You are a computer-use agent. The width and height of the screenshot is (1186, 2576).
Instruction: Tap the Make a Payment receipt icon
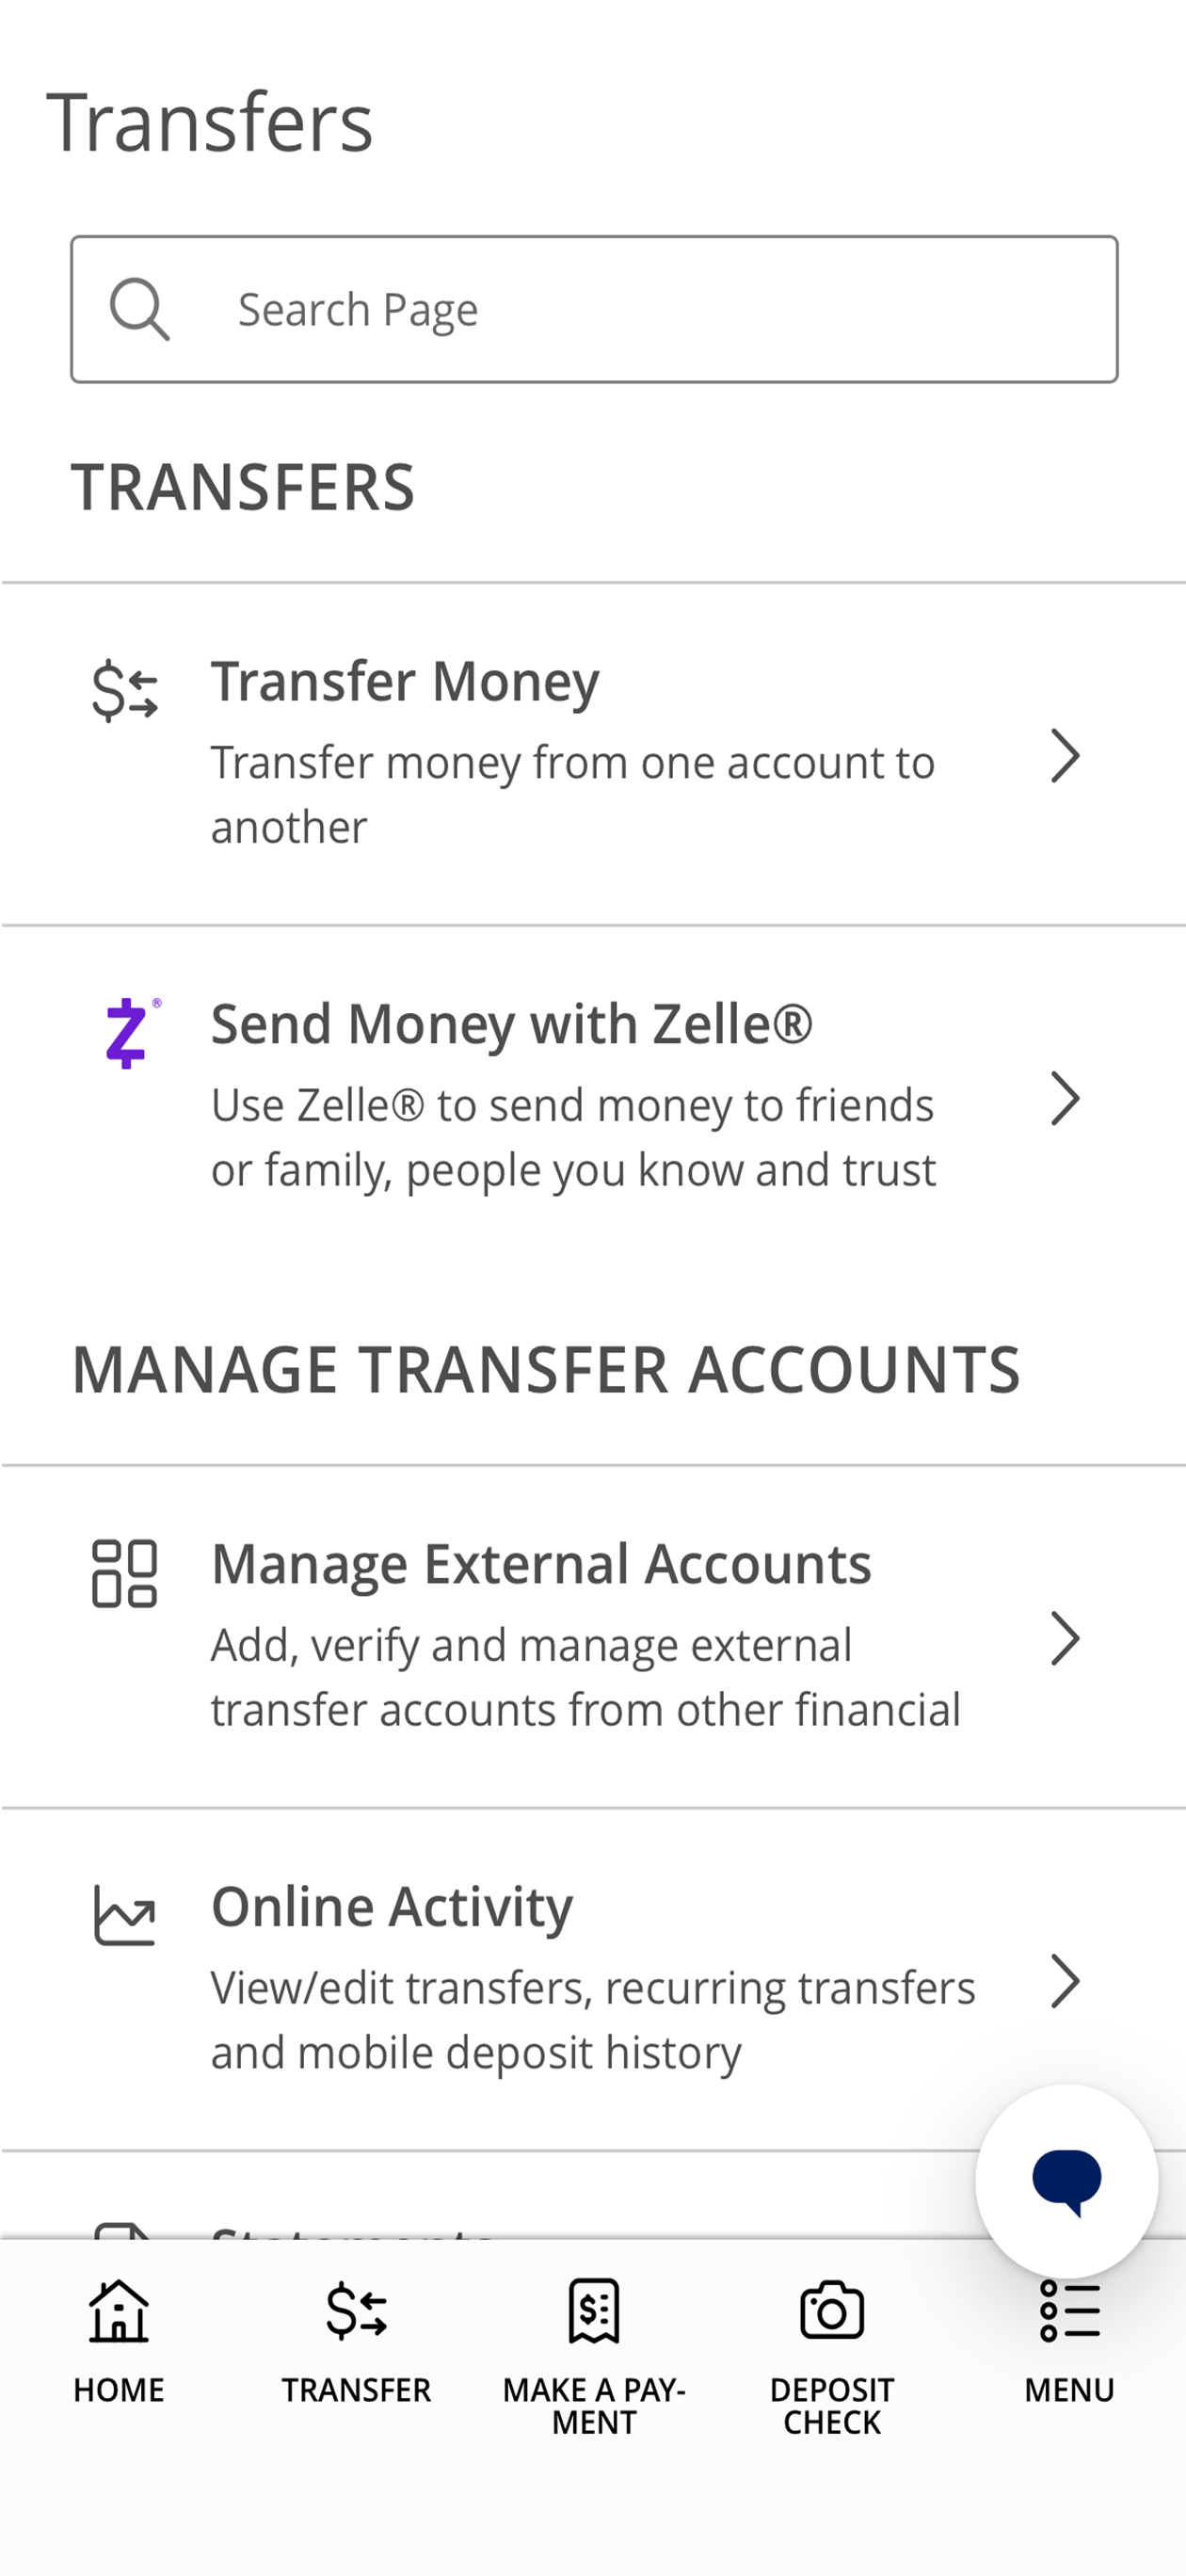(x=594, y=2311)
